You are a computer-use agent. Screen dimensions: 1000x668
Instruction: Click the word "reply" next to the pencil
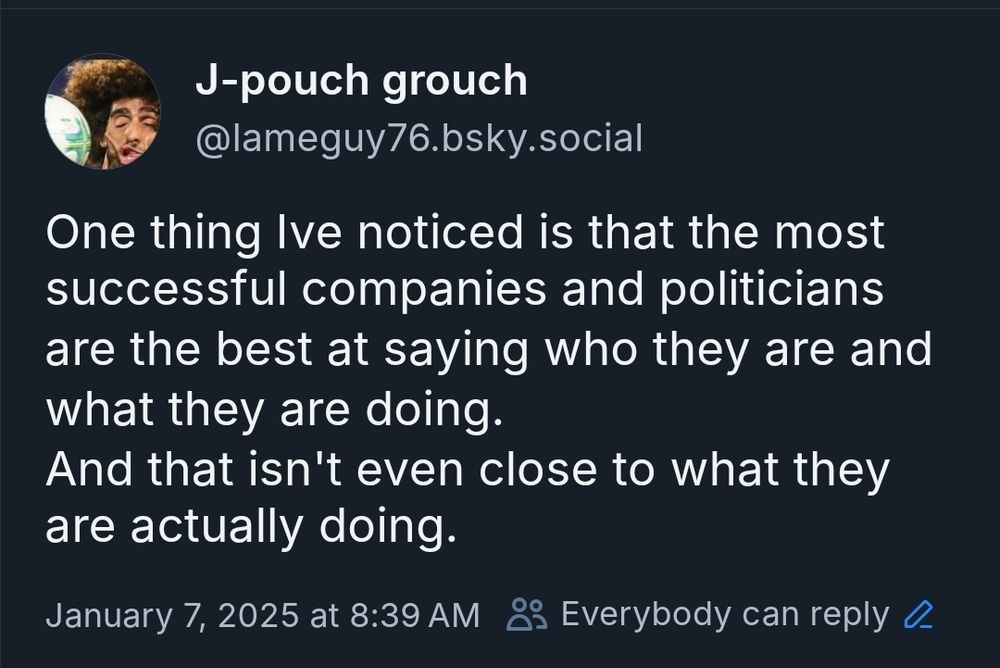click(849, 614)
